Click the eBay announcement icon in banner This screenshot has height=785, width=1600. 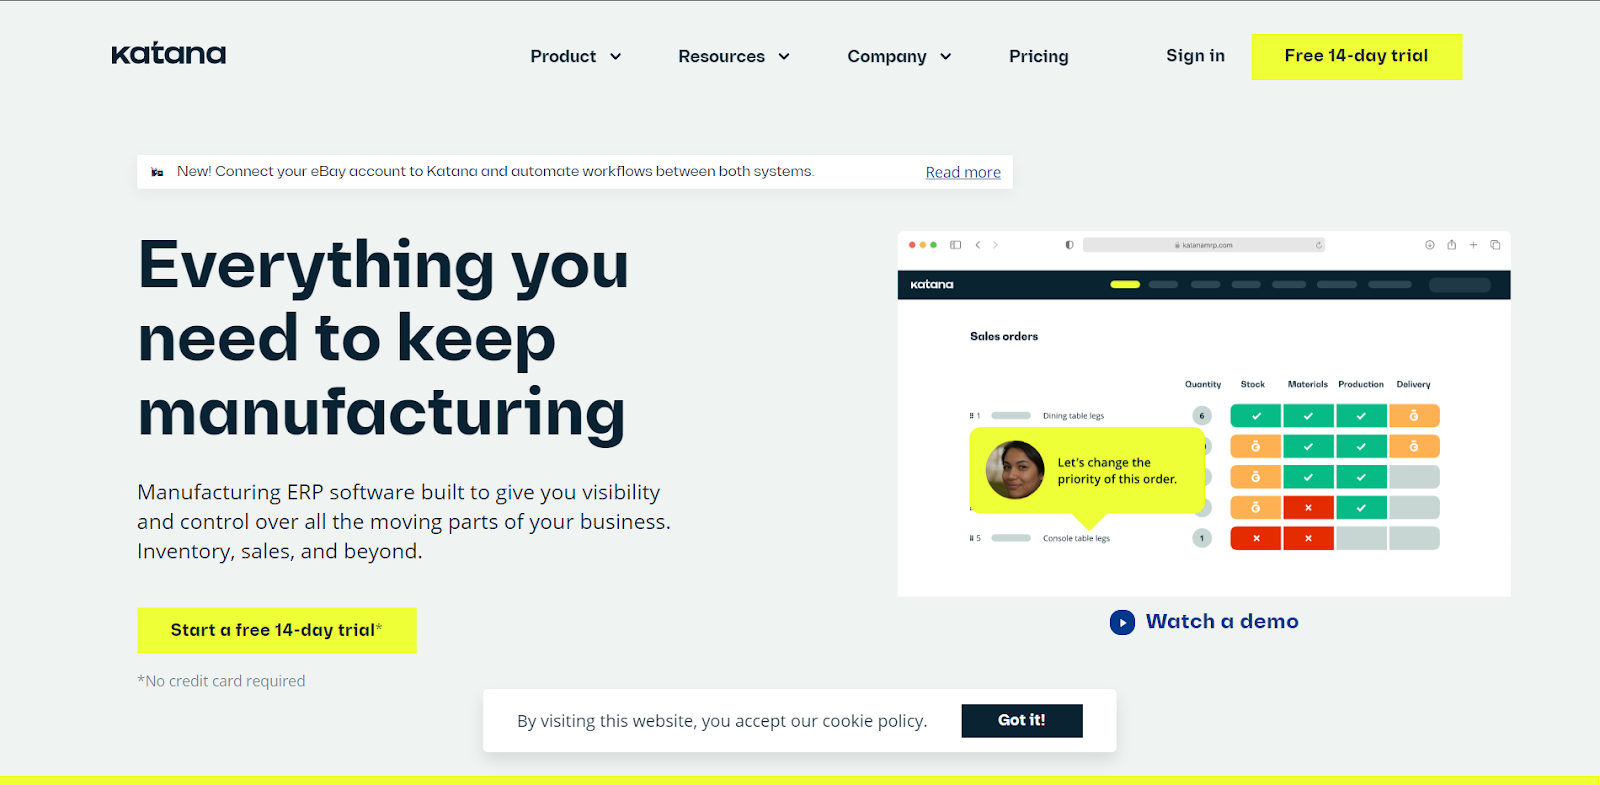tap(157, 172)
